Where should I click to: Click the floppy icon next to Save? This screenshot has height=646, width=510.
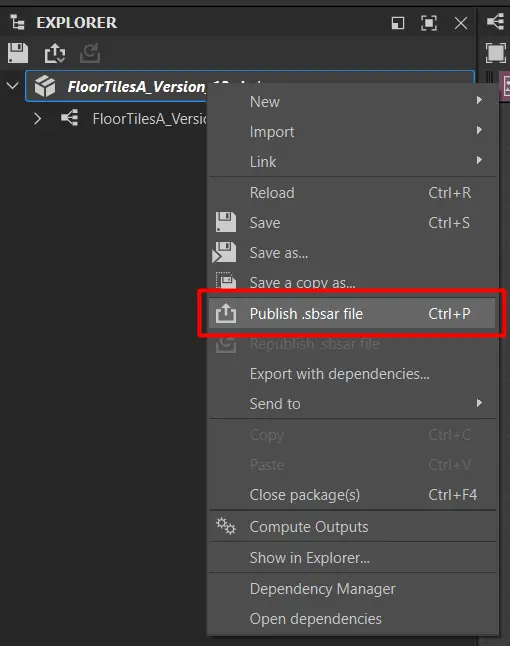click(226, 222)
